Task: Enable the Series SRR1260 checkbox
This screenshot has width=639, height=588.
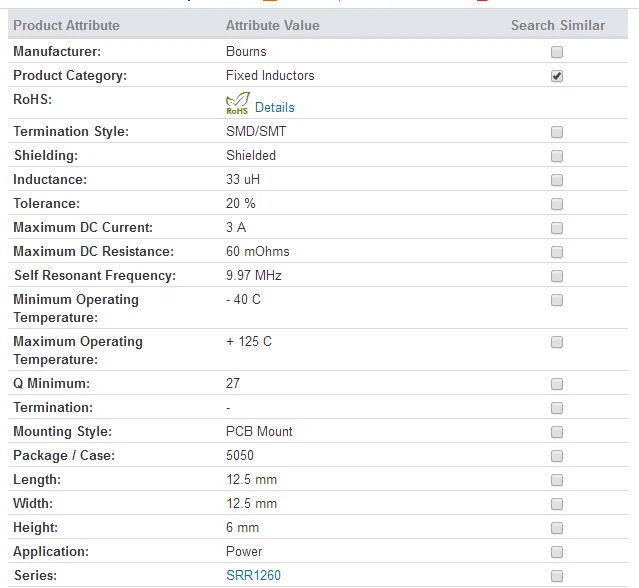Action: [x=557, y=576]
